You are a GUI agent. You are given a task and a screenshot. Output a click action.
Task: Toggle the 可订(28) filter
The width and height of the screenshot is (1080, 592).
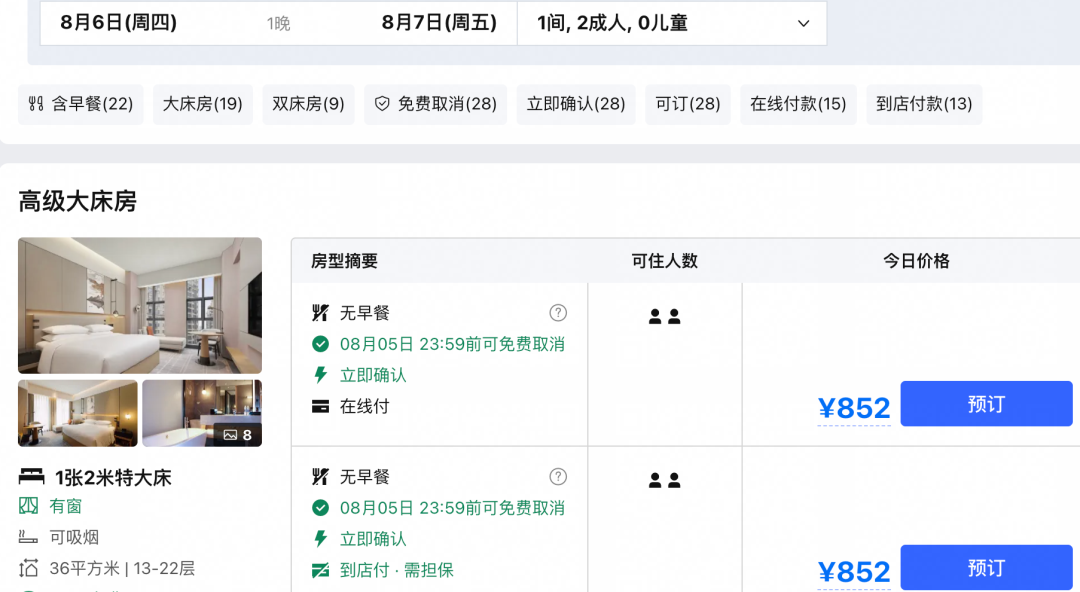(688, 105)
